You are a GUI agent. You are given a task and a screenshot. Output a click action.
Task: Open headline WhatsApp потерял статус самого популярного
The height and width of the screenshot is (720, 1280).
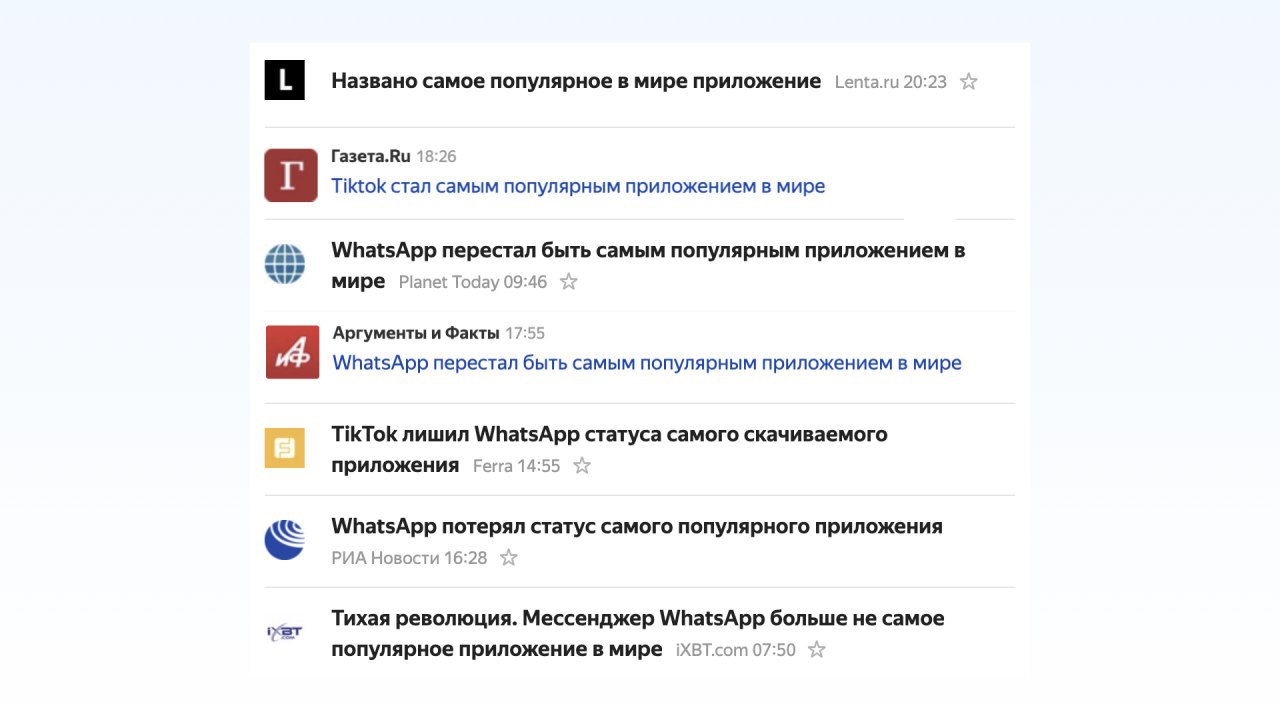point(637,526)
